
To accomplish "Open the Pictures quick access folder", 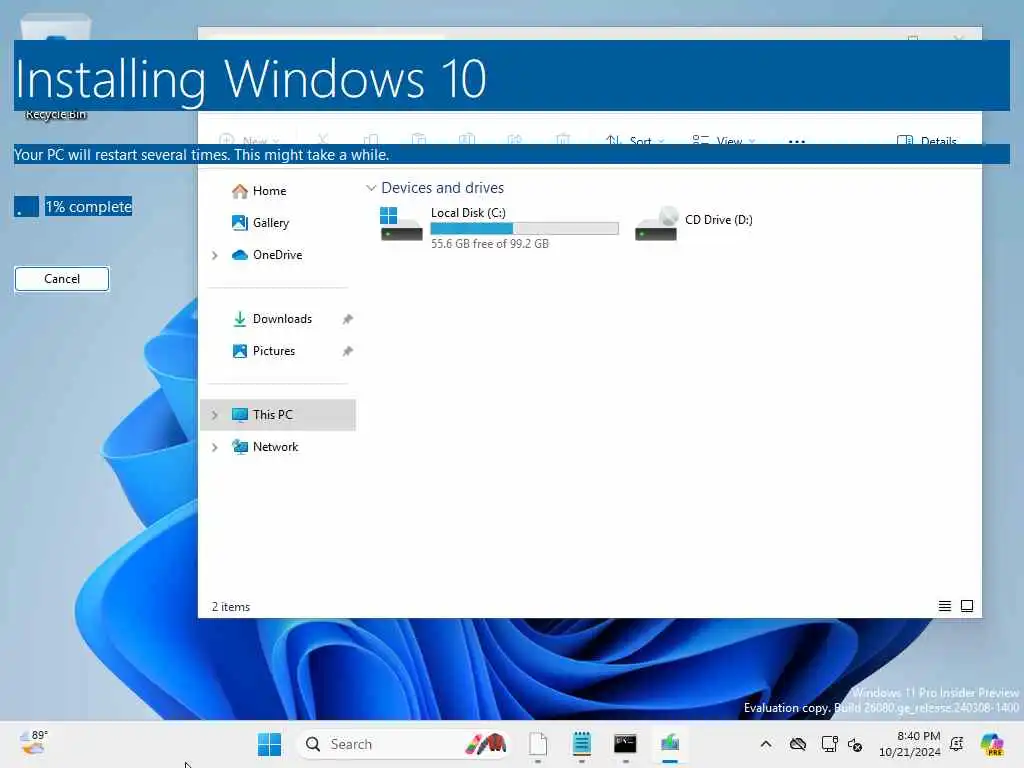I will pos(263,351).
